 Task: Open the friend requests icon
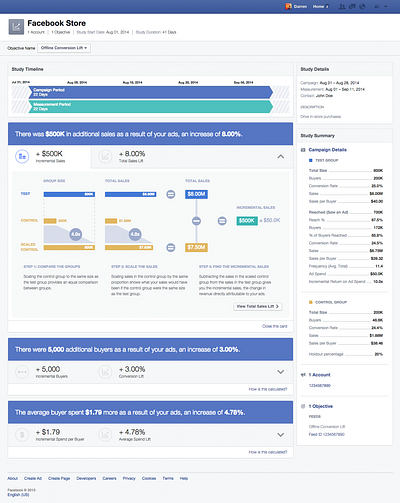pyautogui.click(x=342, y=6)
